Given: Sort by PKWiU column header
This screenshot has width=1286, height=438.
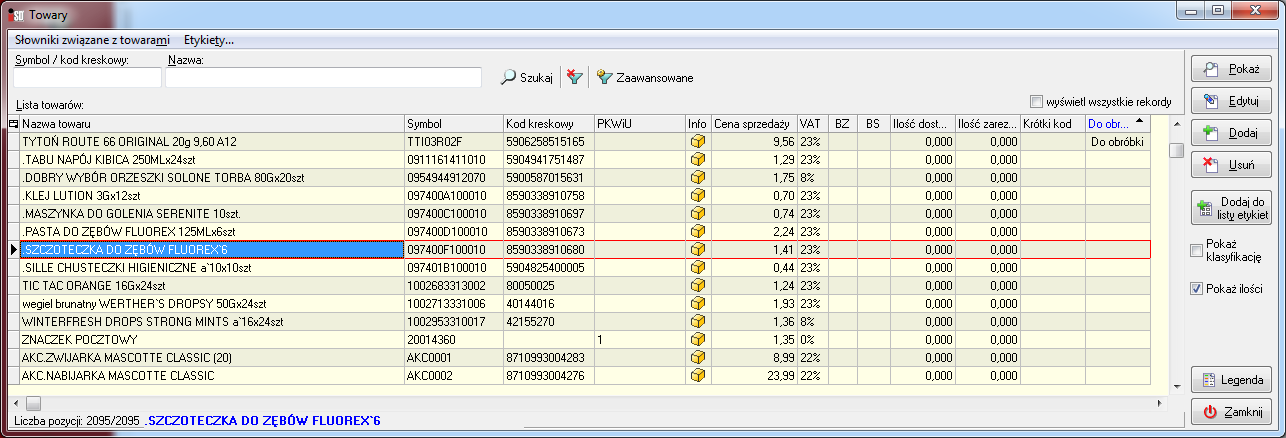Looking at the screenshot, I should coord(640,124).
